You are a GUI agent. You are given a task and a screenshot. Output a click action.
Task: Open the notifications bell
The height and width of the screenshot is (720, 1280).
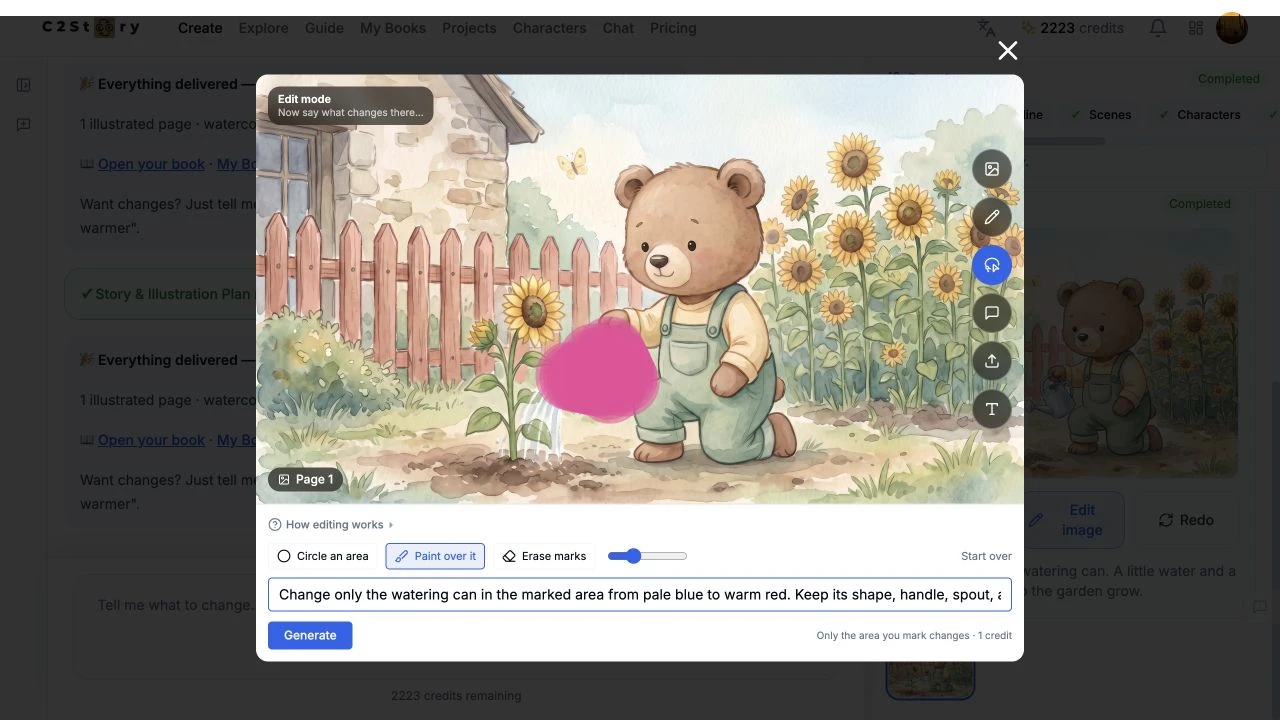(x=1158, y=28)
